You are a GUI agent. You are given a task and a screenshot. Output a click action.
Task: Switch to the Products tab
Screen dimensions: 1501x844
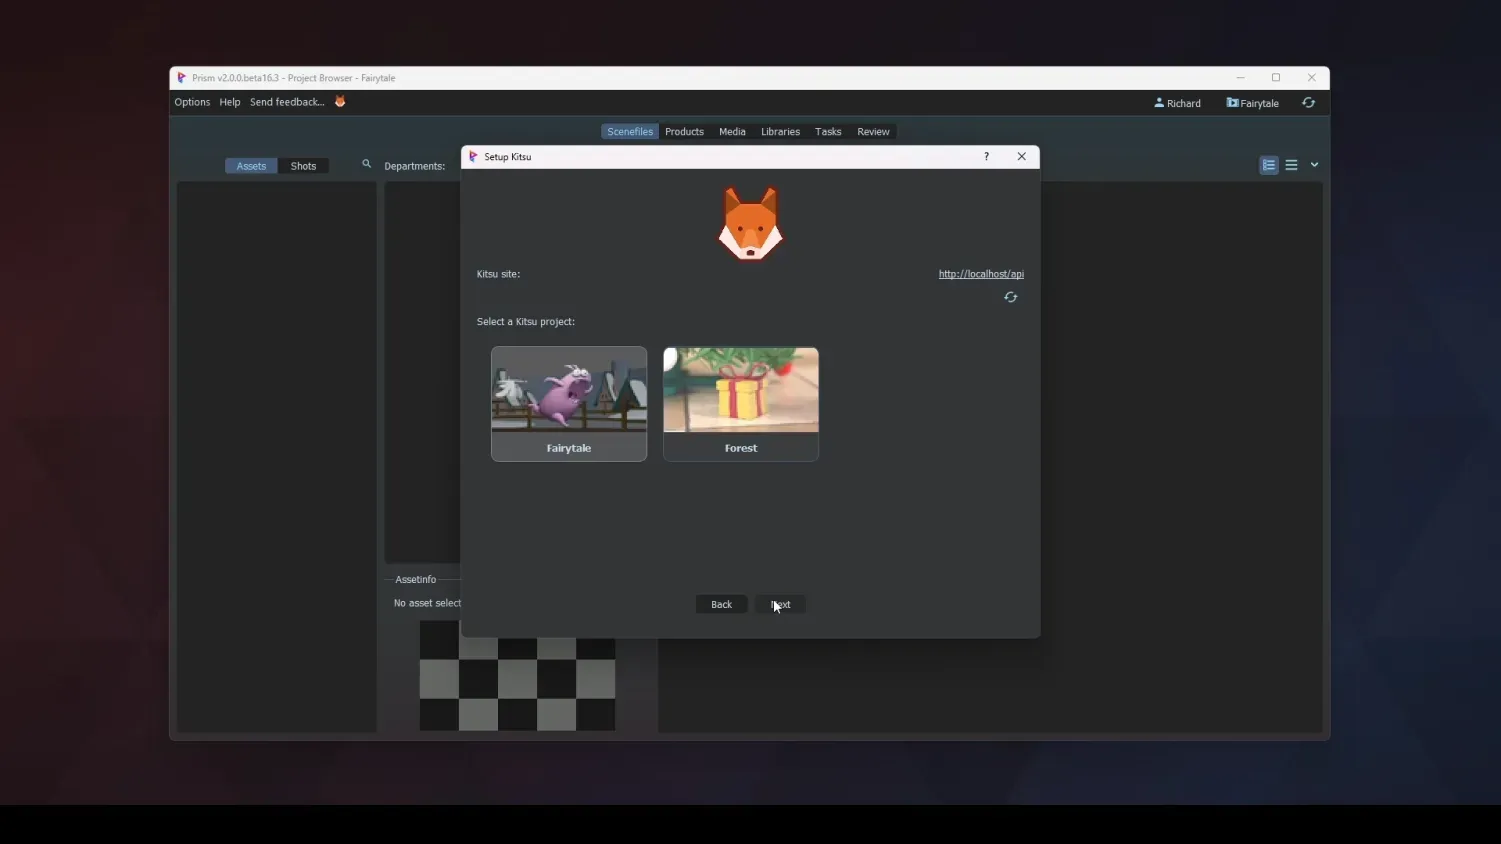685,132
